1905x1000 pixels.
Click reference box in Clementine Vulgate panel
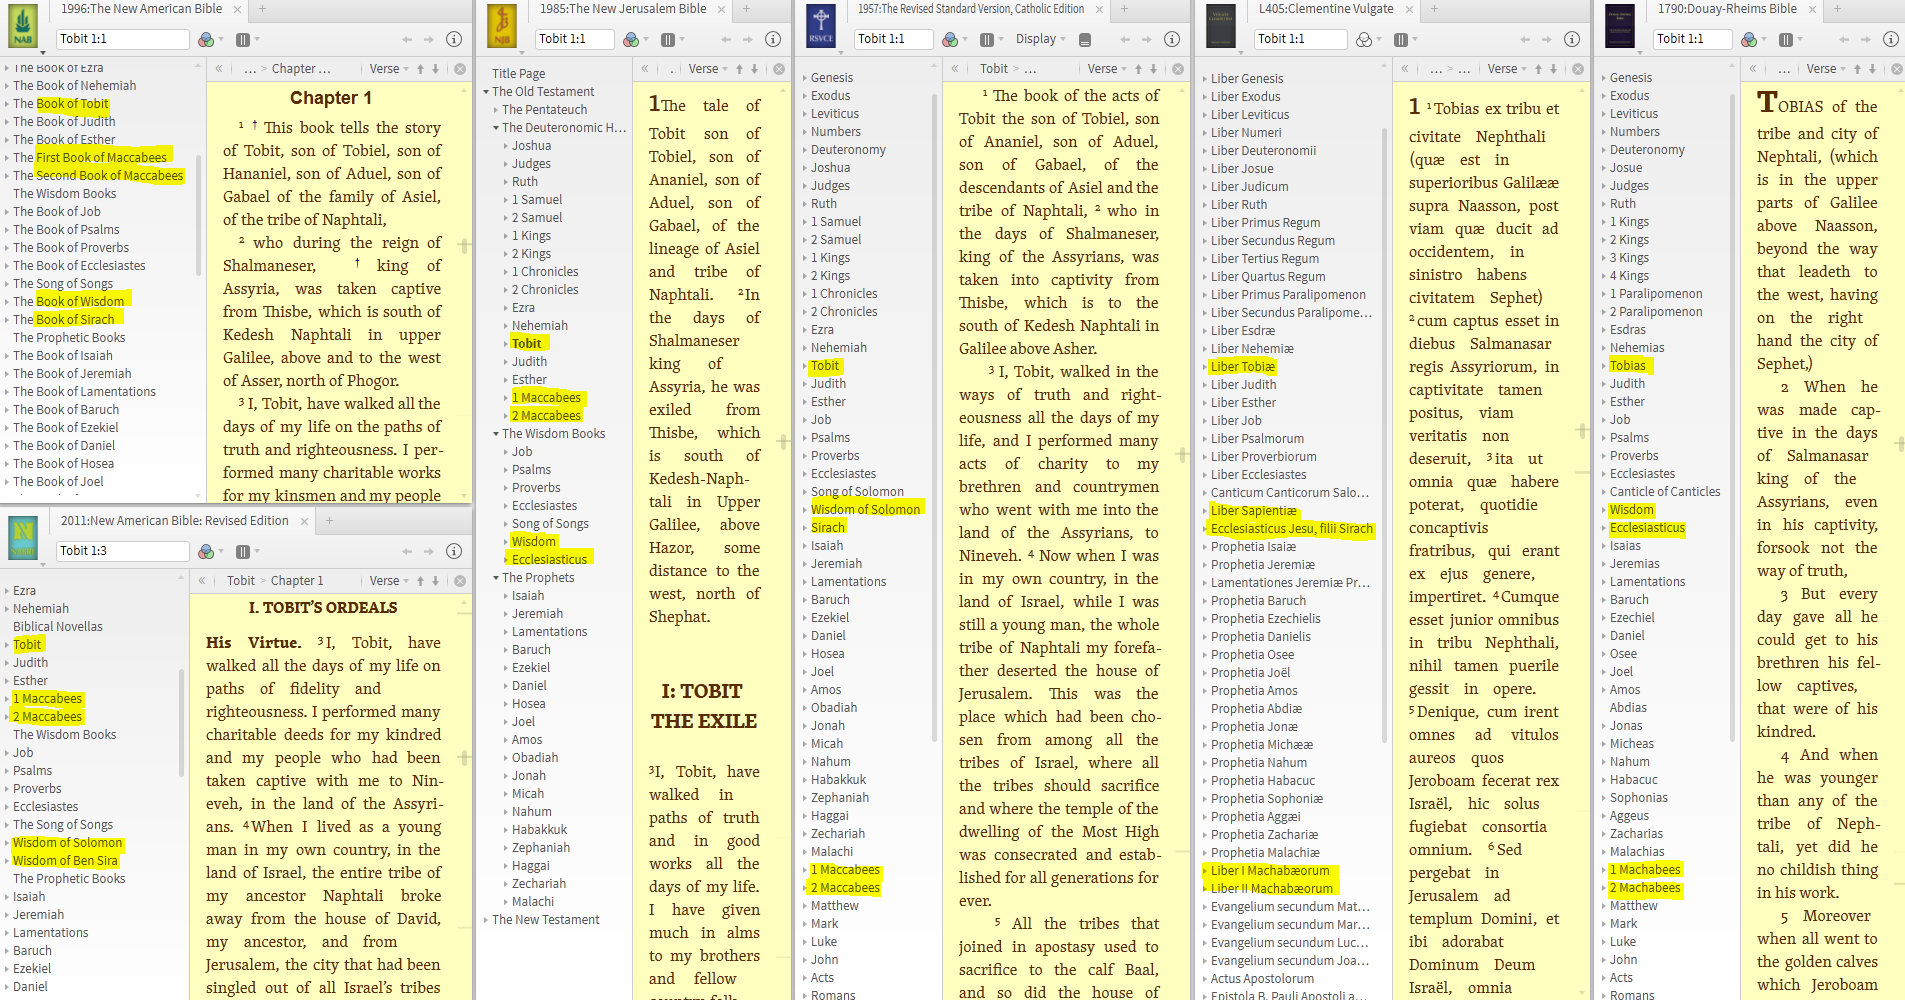1300,39
